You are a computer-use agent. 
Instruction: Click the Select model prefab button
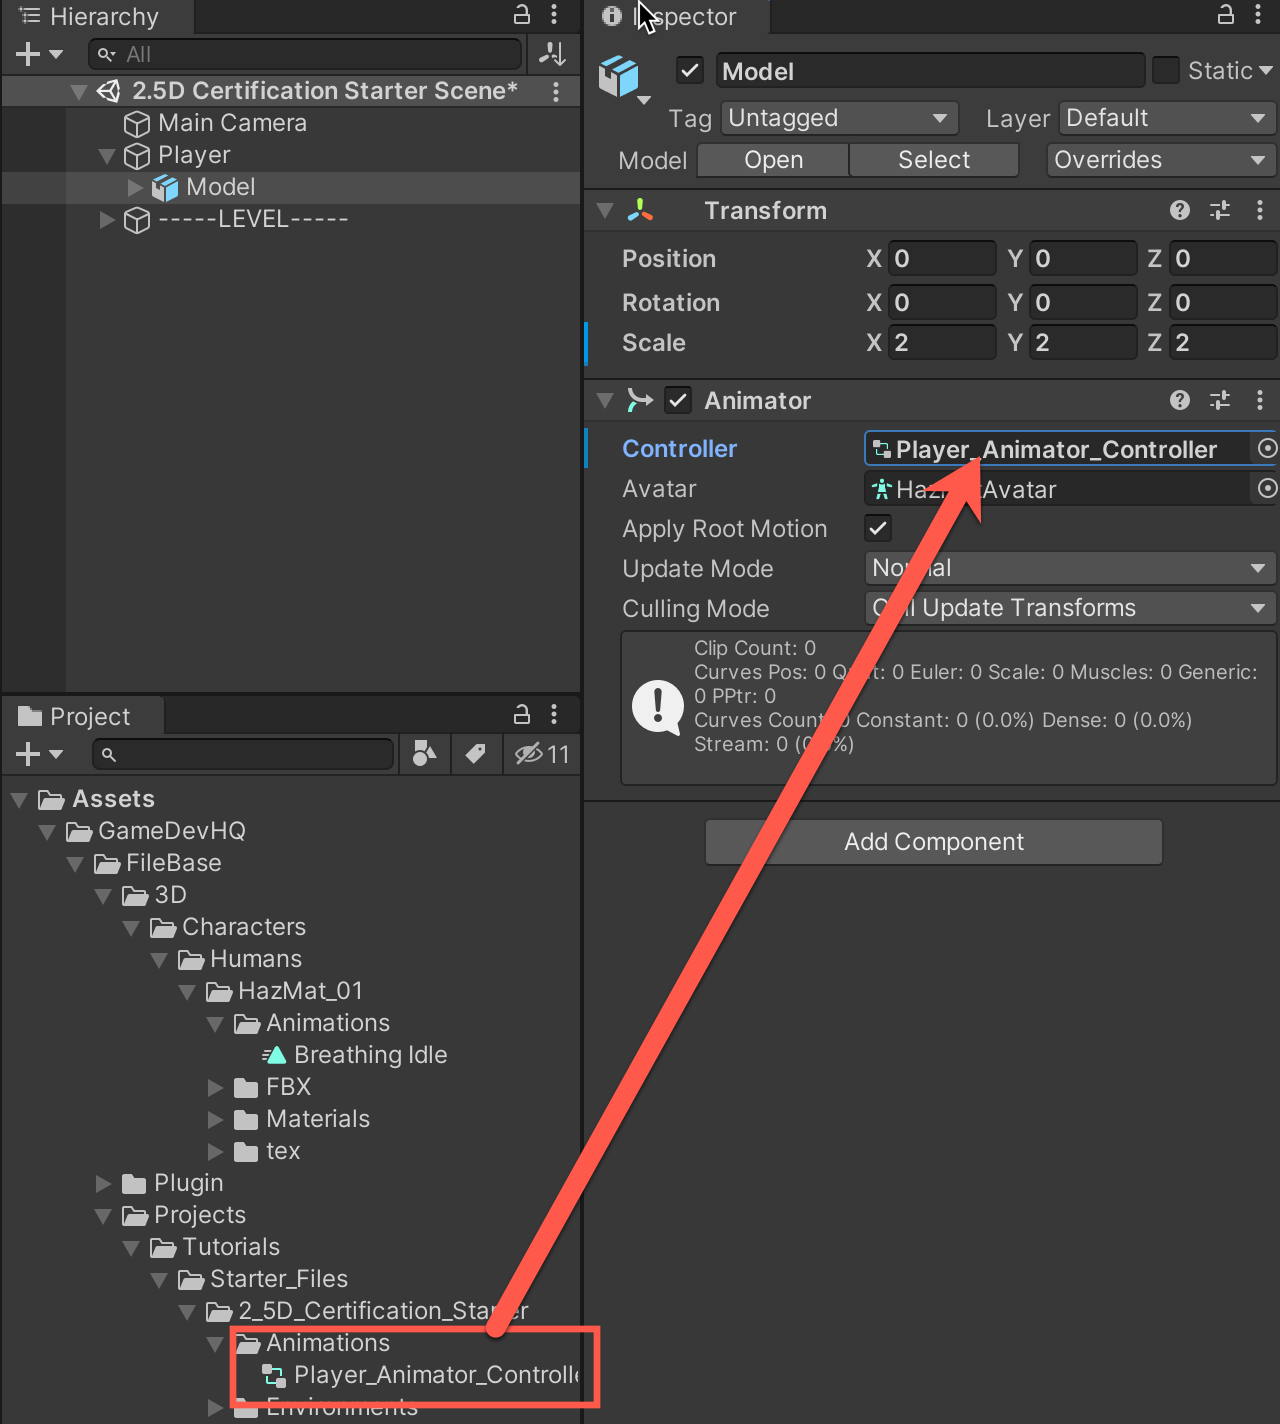[934, 160]
